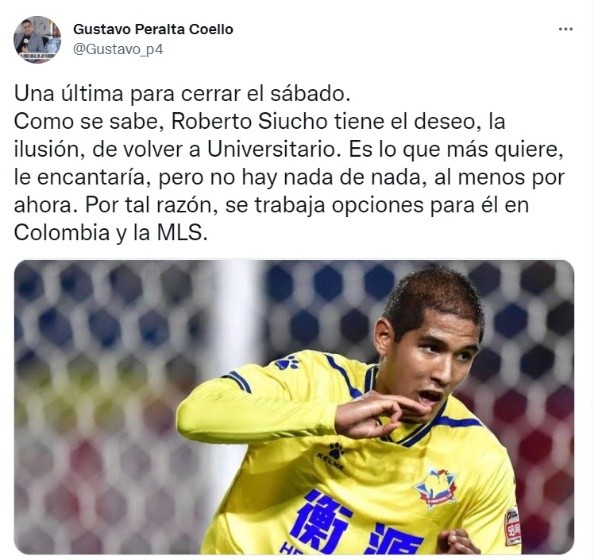Open the three-dot more options menu
The height and width of the screenshot is (560, 598).
point(565,29)
